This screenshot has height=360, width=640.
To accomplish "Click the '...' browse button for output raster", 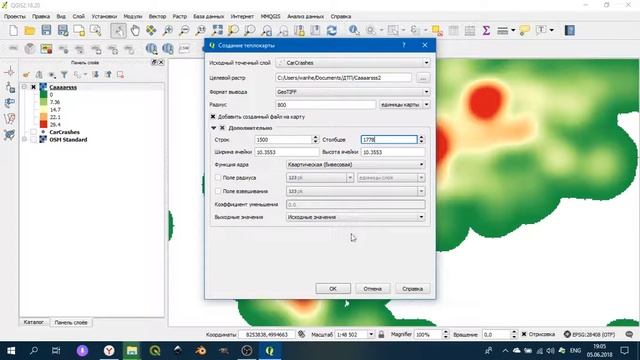I will coord(423,78).
